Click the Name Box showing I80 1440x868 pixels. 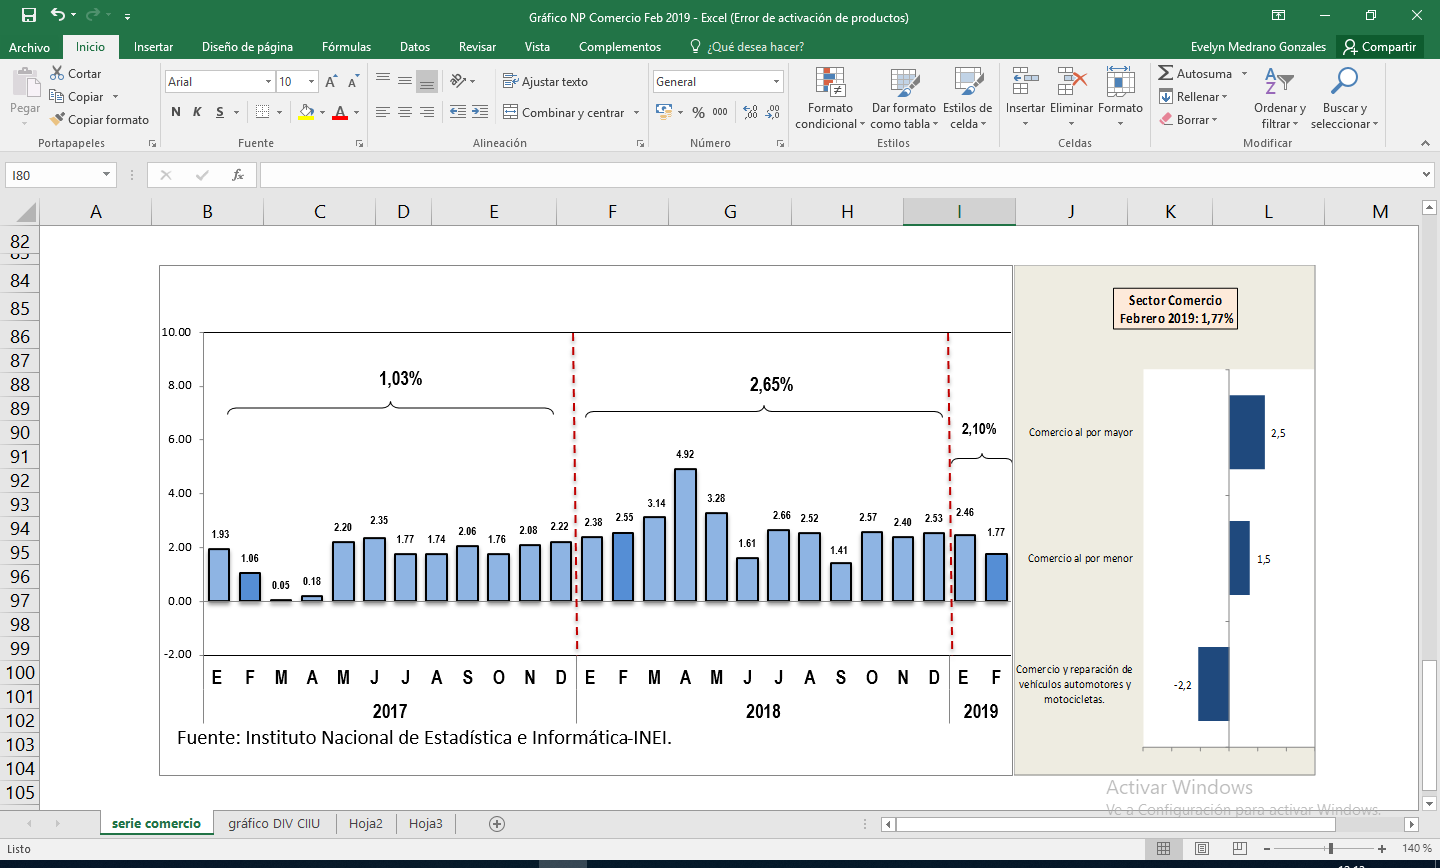tap(60, 175)
